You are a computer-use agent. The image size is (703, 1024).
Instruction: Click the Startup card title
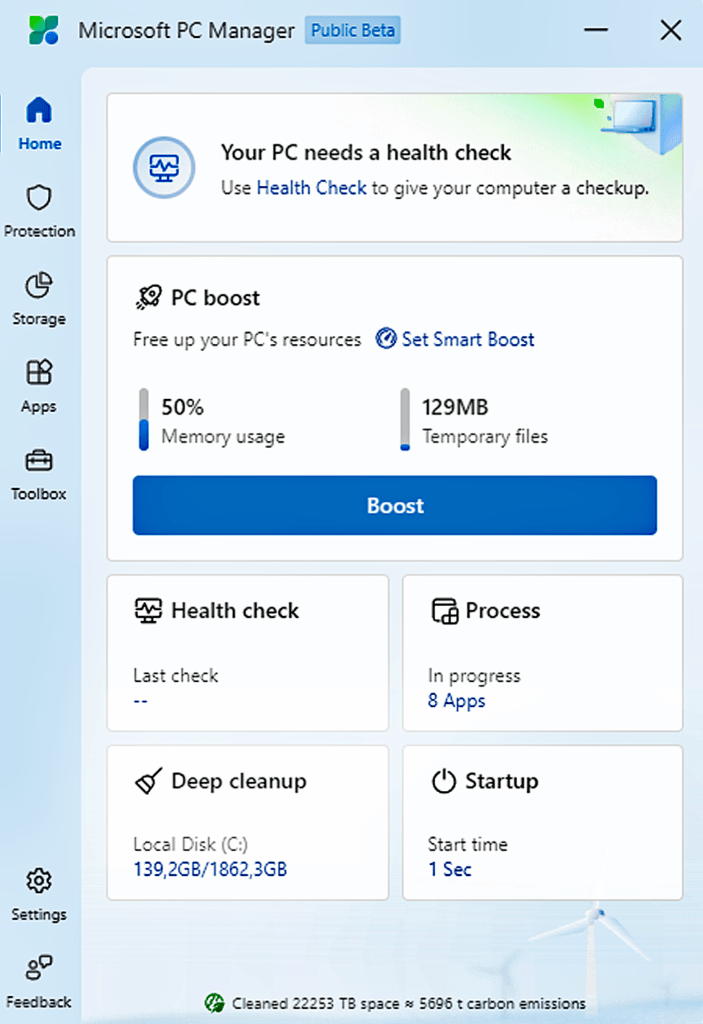coord(502,781)
